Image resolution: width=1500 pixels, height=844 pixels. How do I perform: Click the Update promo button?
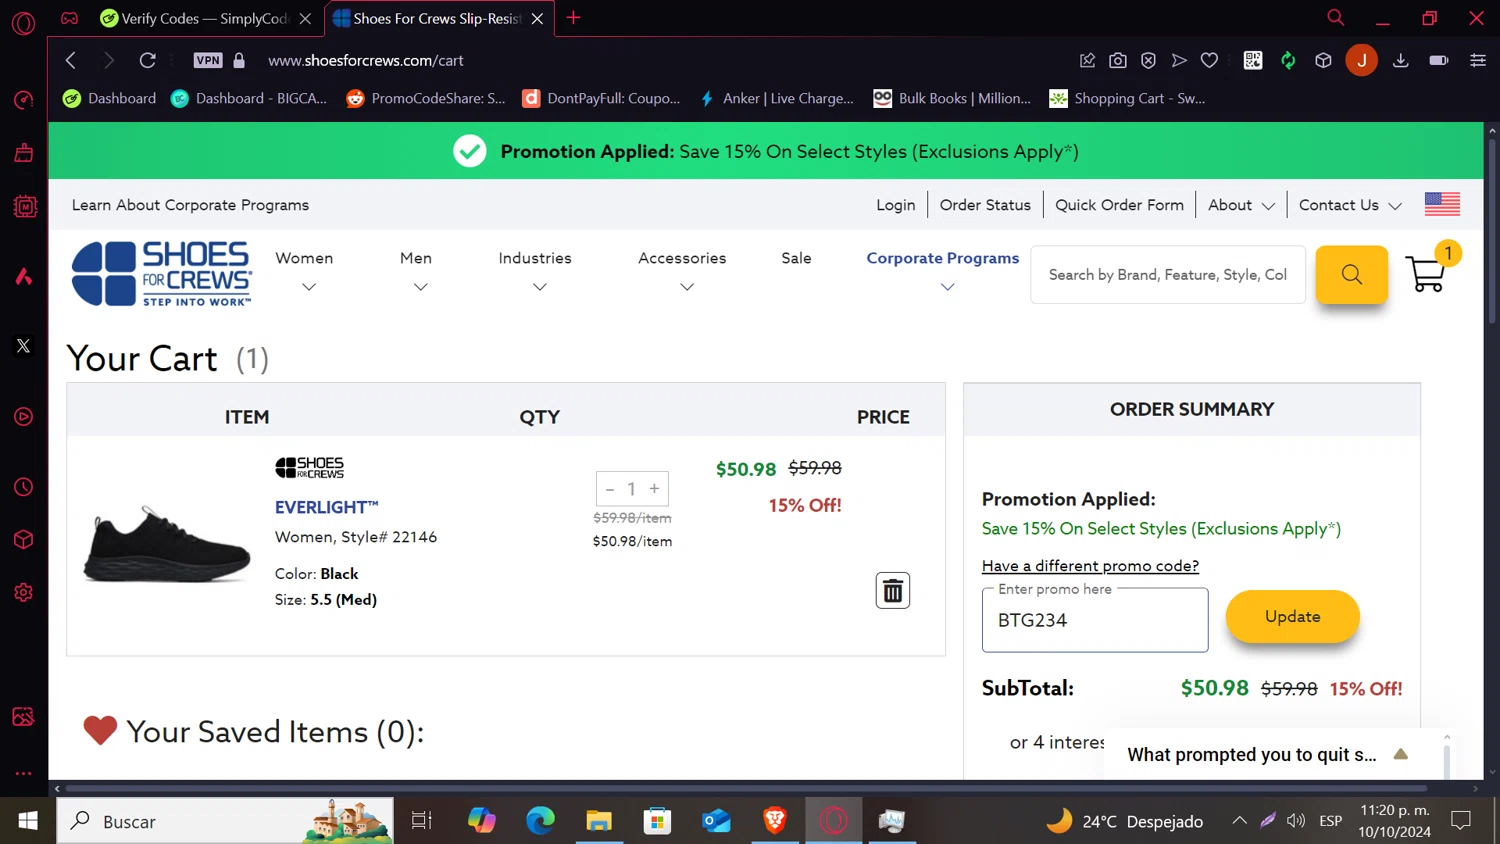coord(1292,617)
